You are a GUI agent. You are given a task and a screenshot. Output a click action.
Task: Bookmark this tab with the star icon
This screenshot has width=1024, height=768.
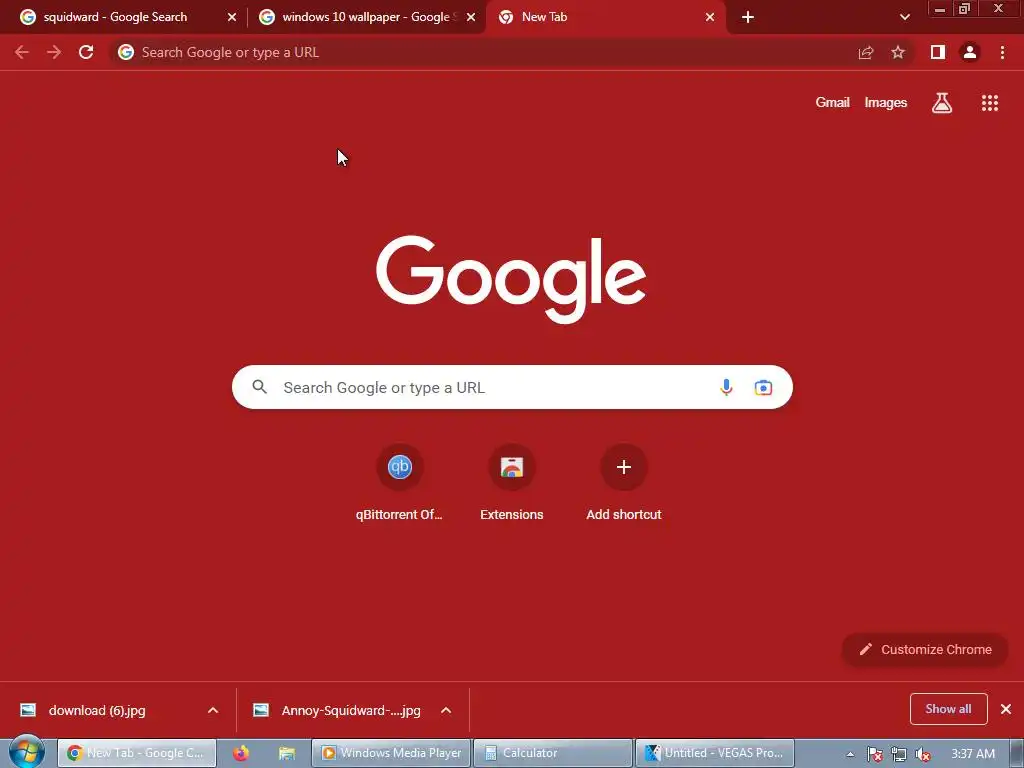coord(898,52)
